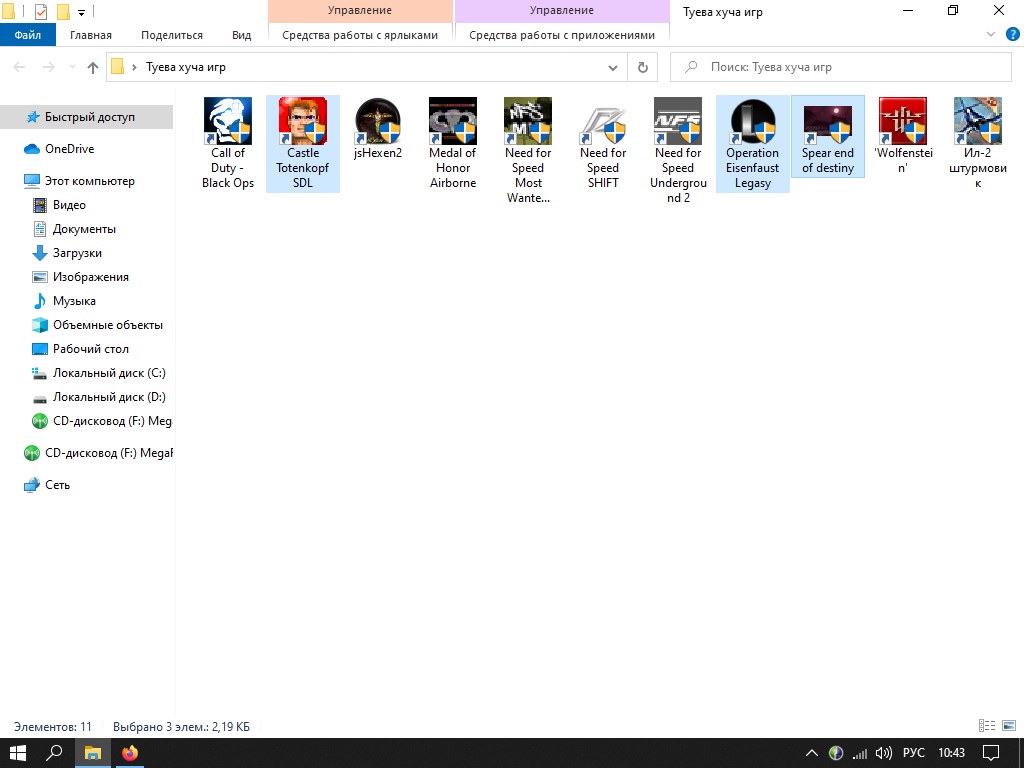Image resolution: width=1024 pixels, height=768 pixels.
Task: Open the Главная ribbon tab
Action: [91, 35]
